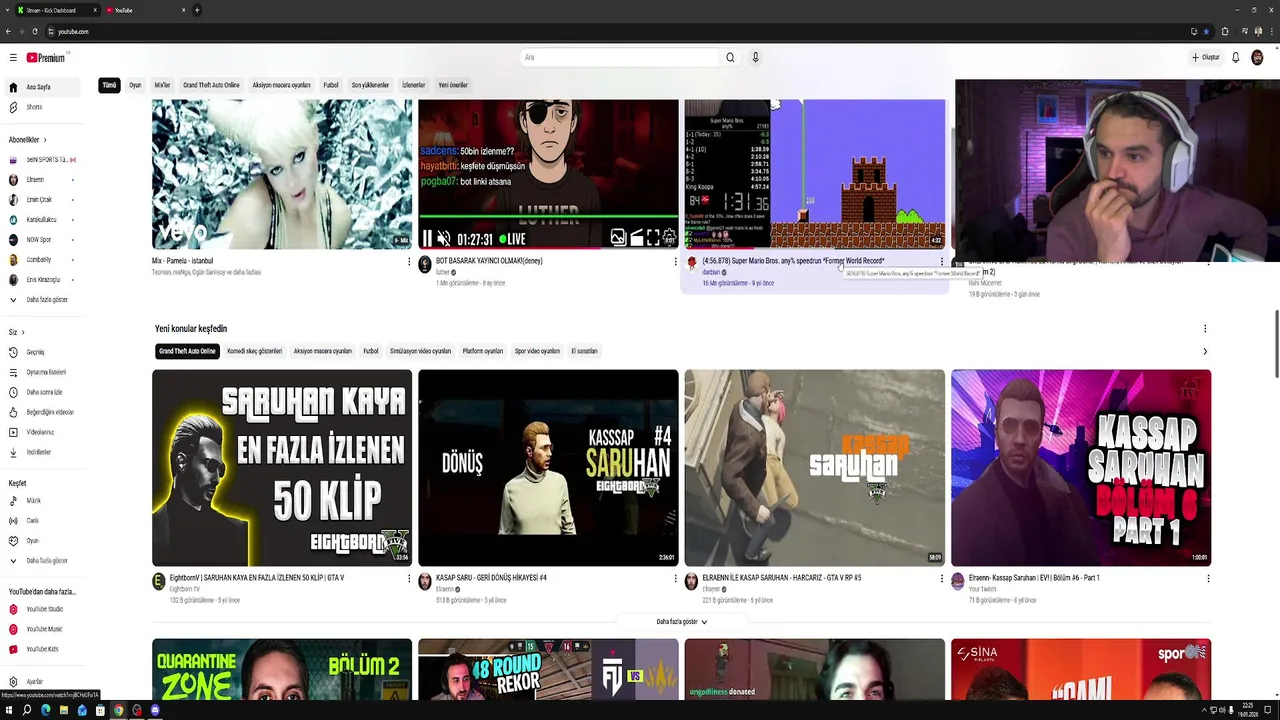Viewport: 1280px width, 720px height.
Task: Open the darbian channel link
Action: click(x=711, y=272)
